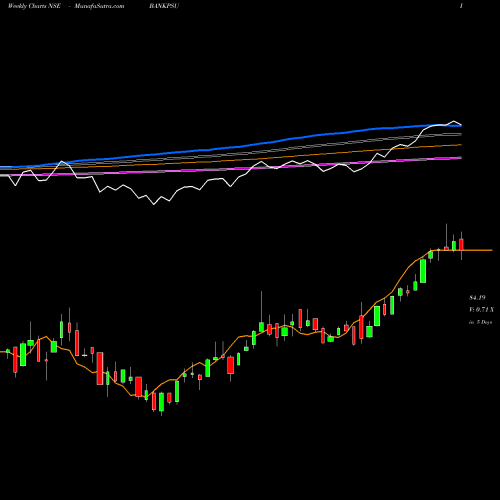Image resolution: width=500 pixels, height=500 pixels.
Task: Click the final red candlestick on the chart
Action: tap(461, 244)
